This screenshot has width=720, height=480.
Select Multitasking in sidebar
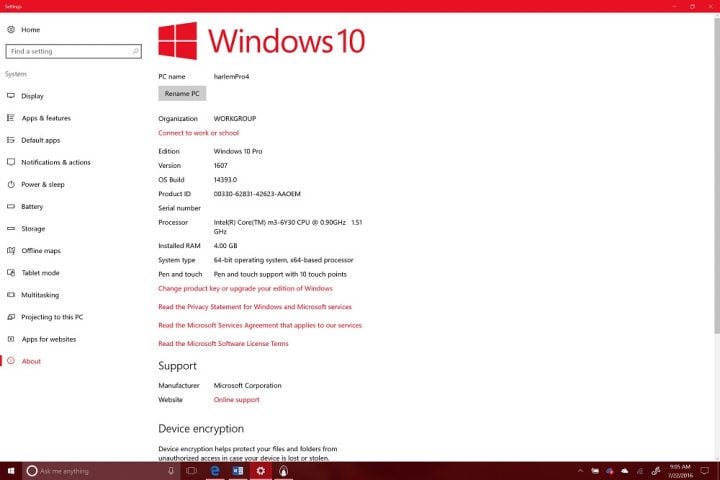[40, 294]
